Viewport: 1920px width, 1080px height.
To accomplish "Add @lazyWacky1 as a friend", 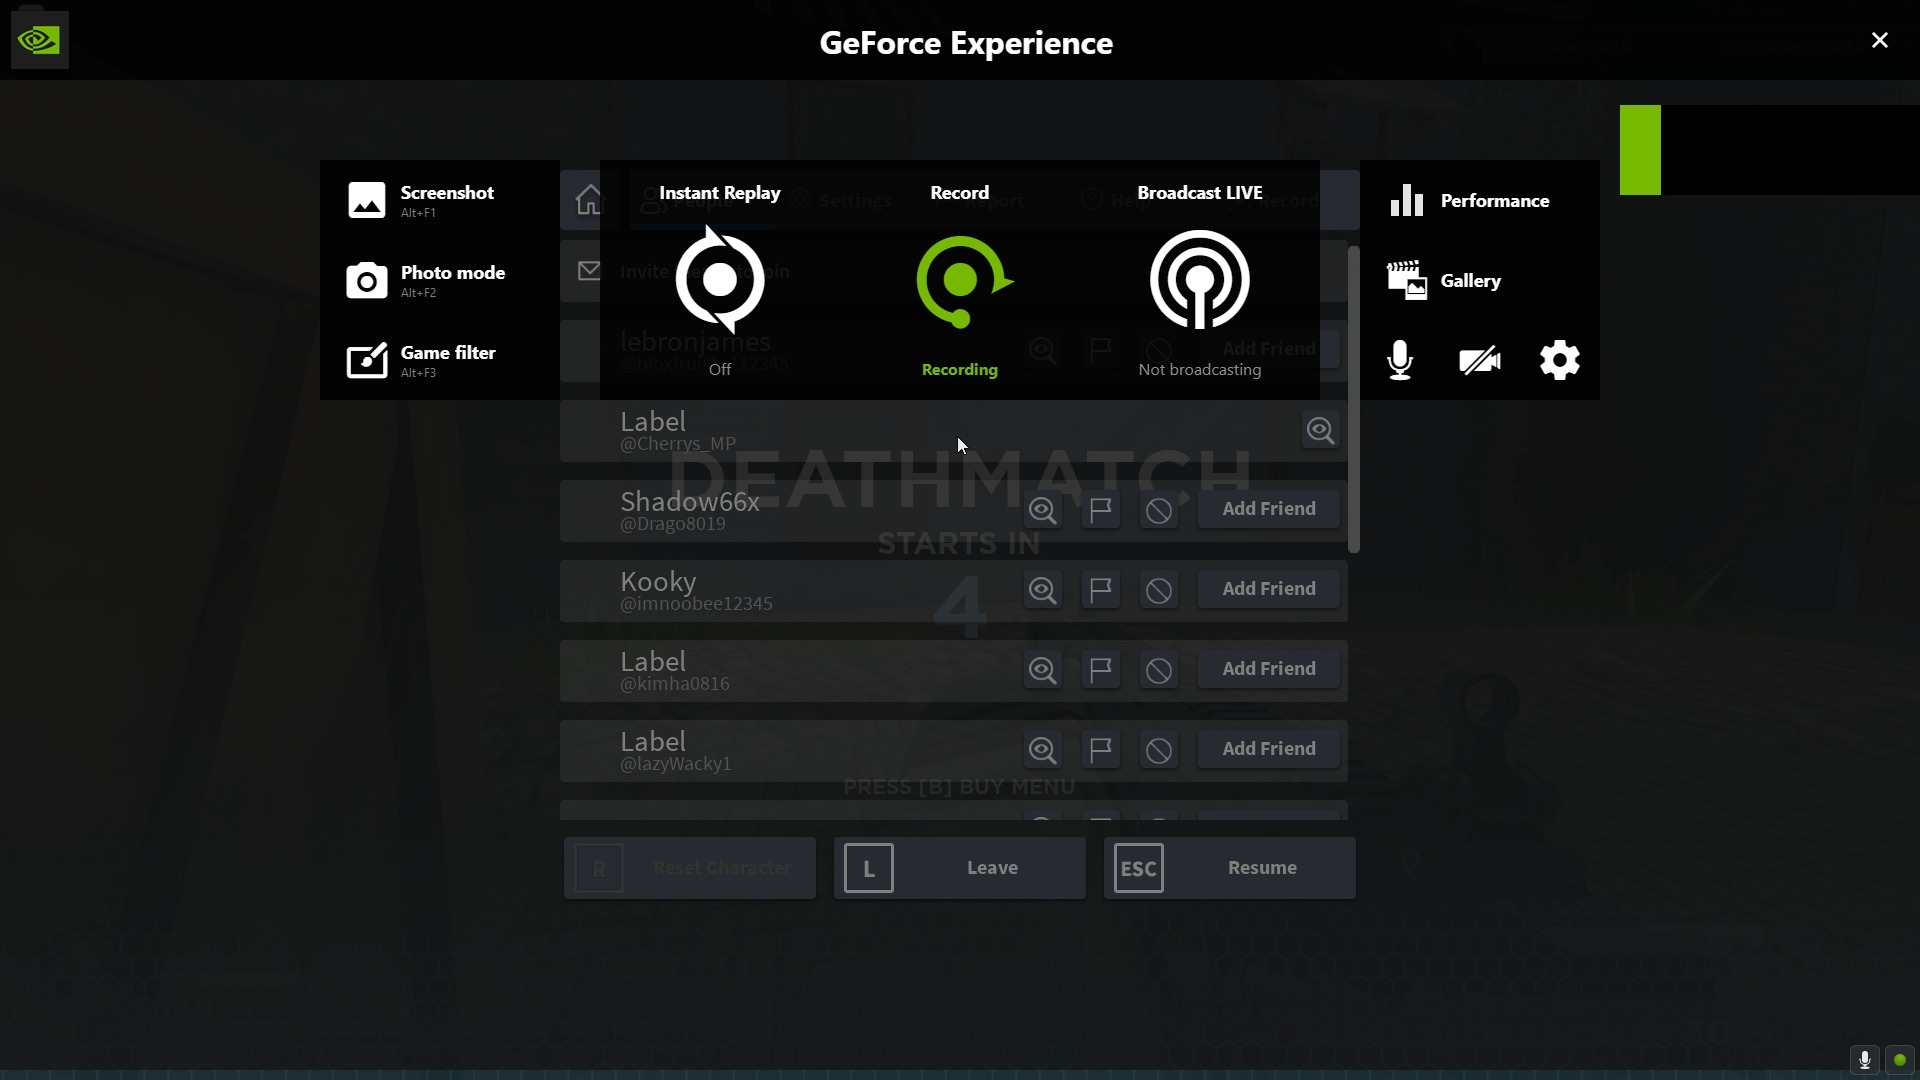I will click(x=1269, y=749).
